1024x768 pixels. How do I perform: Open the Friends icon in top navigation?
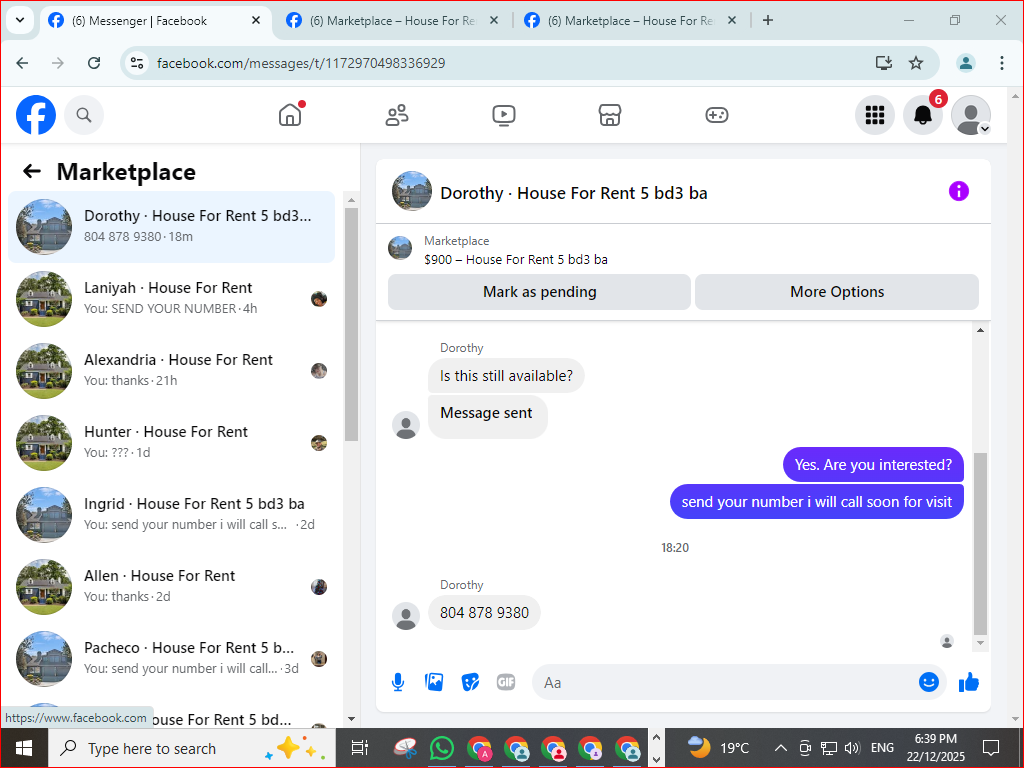[x=397, y=115]
